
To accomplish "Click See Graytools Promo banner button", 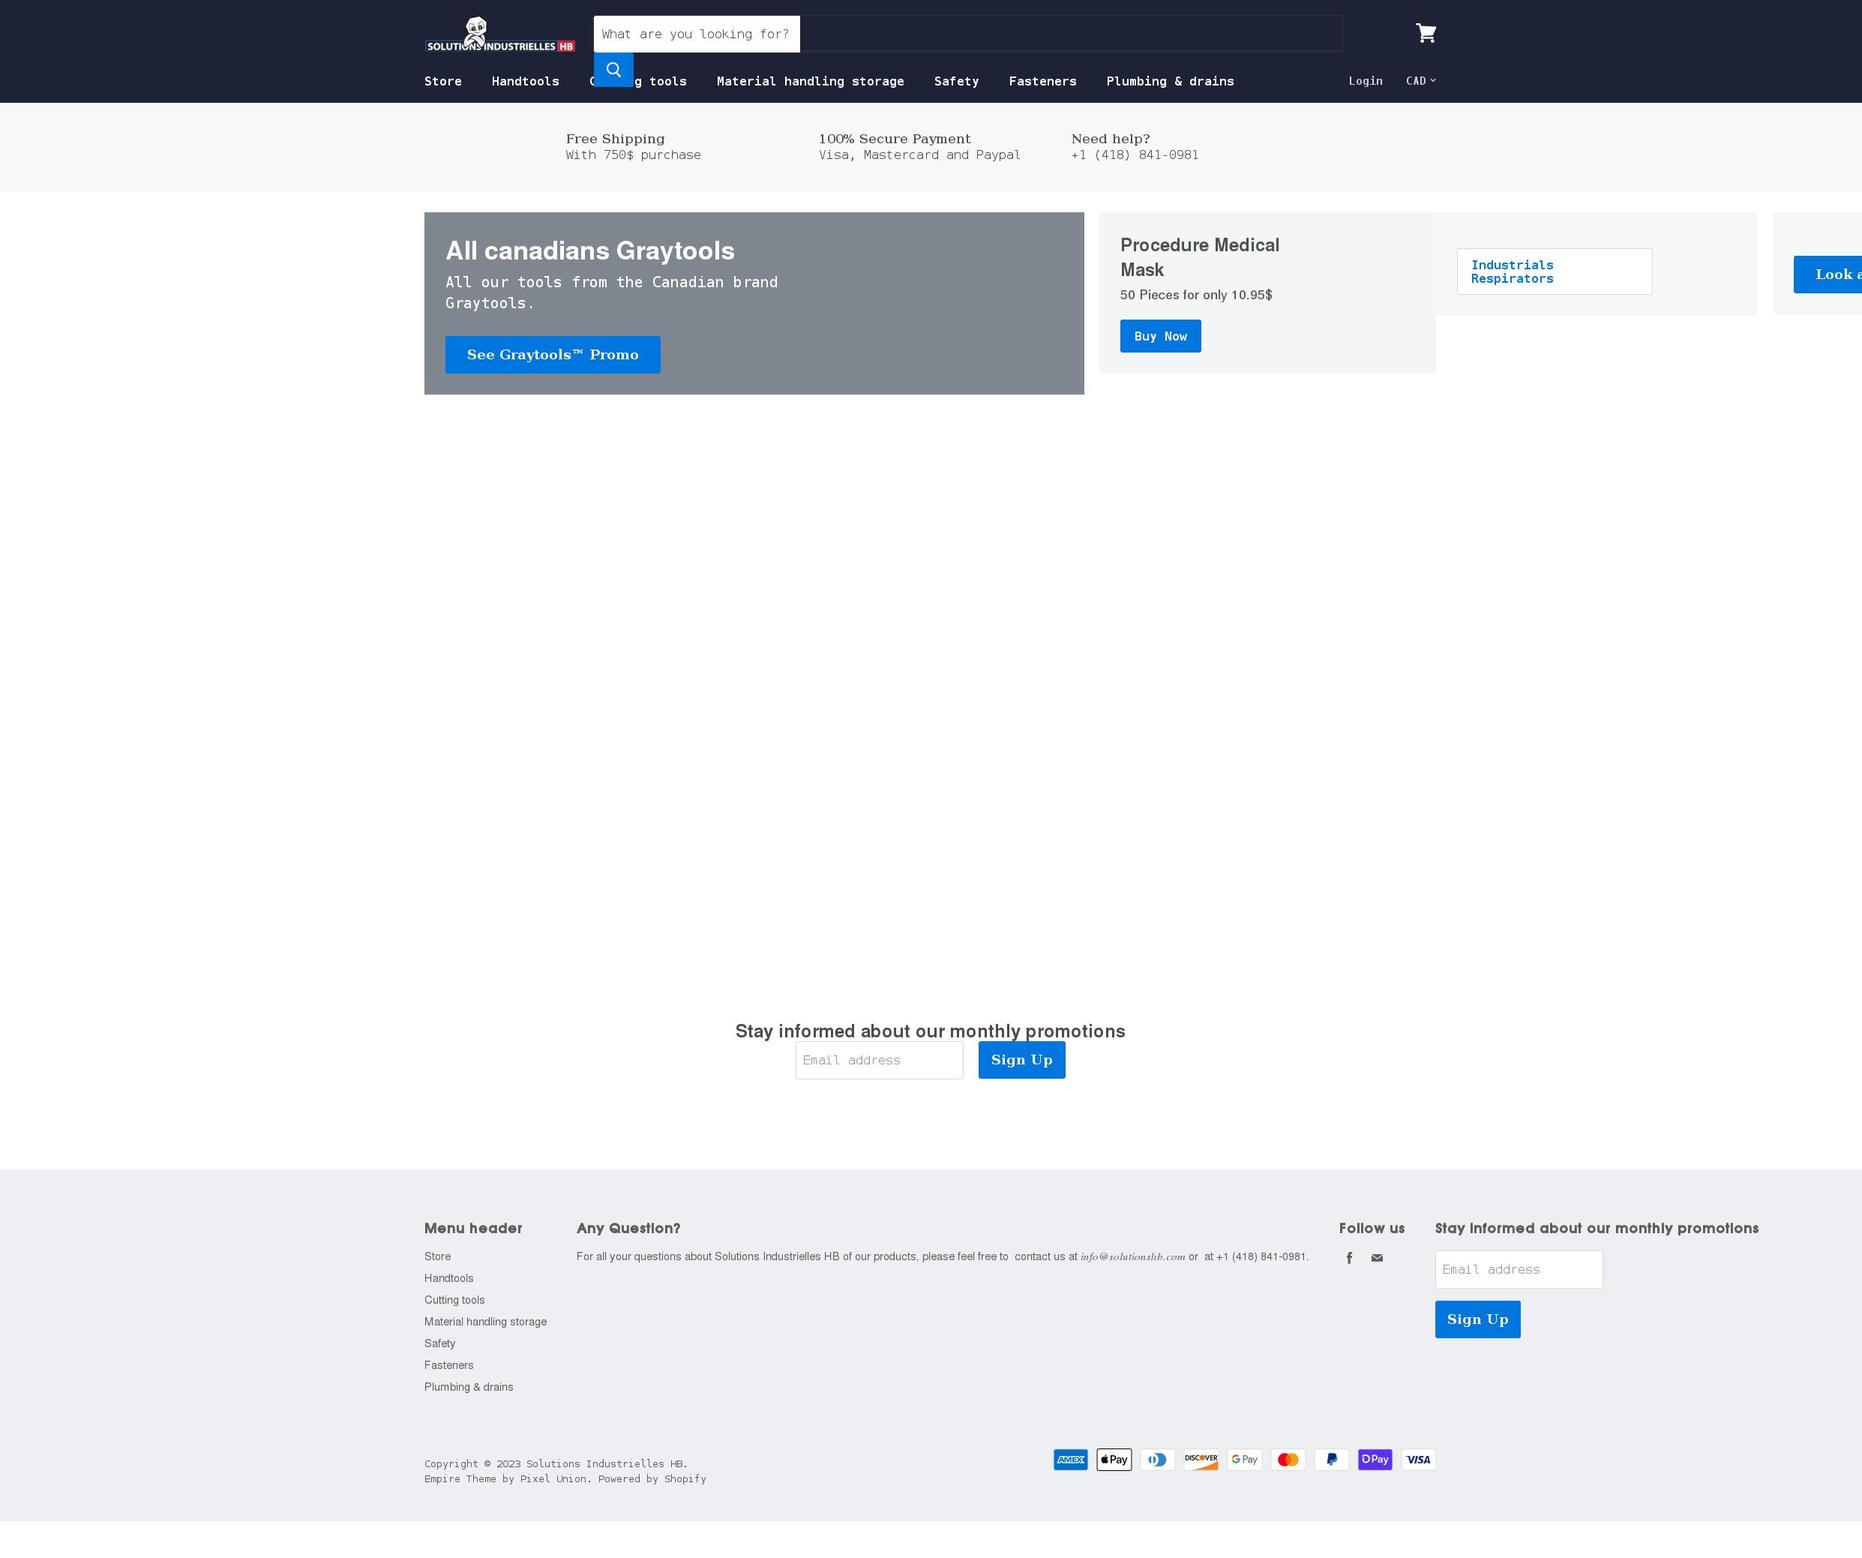I will pos(552,354).
